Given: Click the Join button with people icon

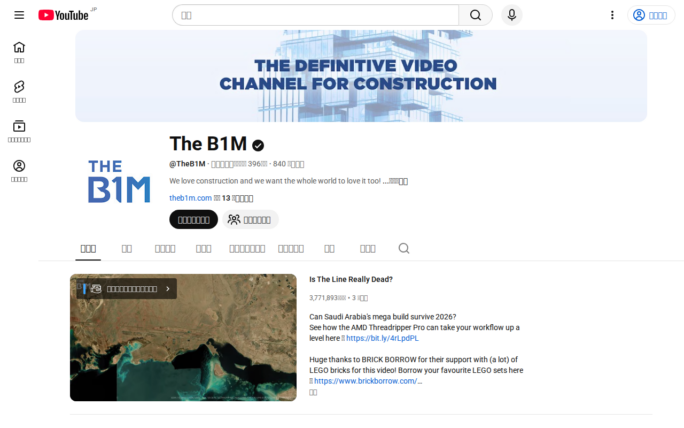Looking at the screenshot, I should [249, 219].
